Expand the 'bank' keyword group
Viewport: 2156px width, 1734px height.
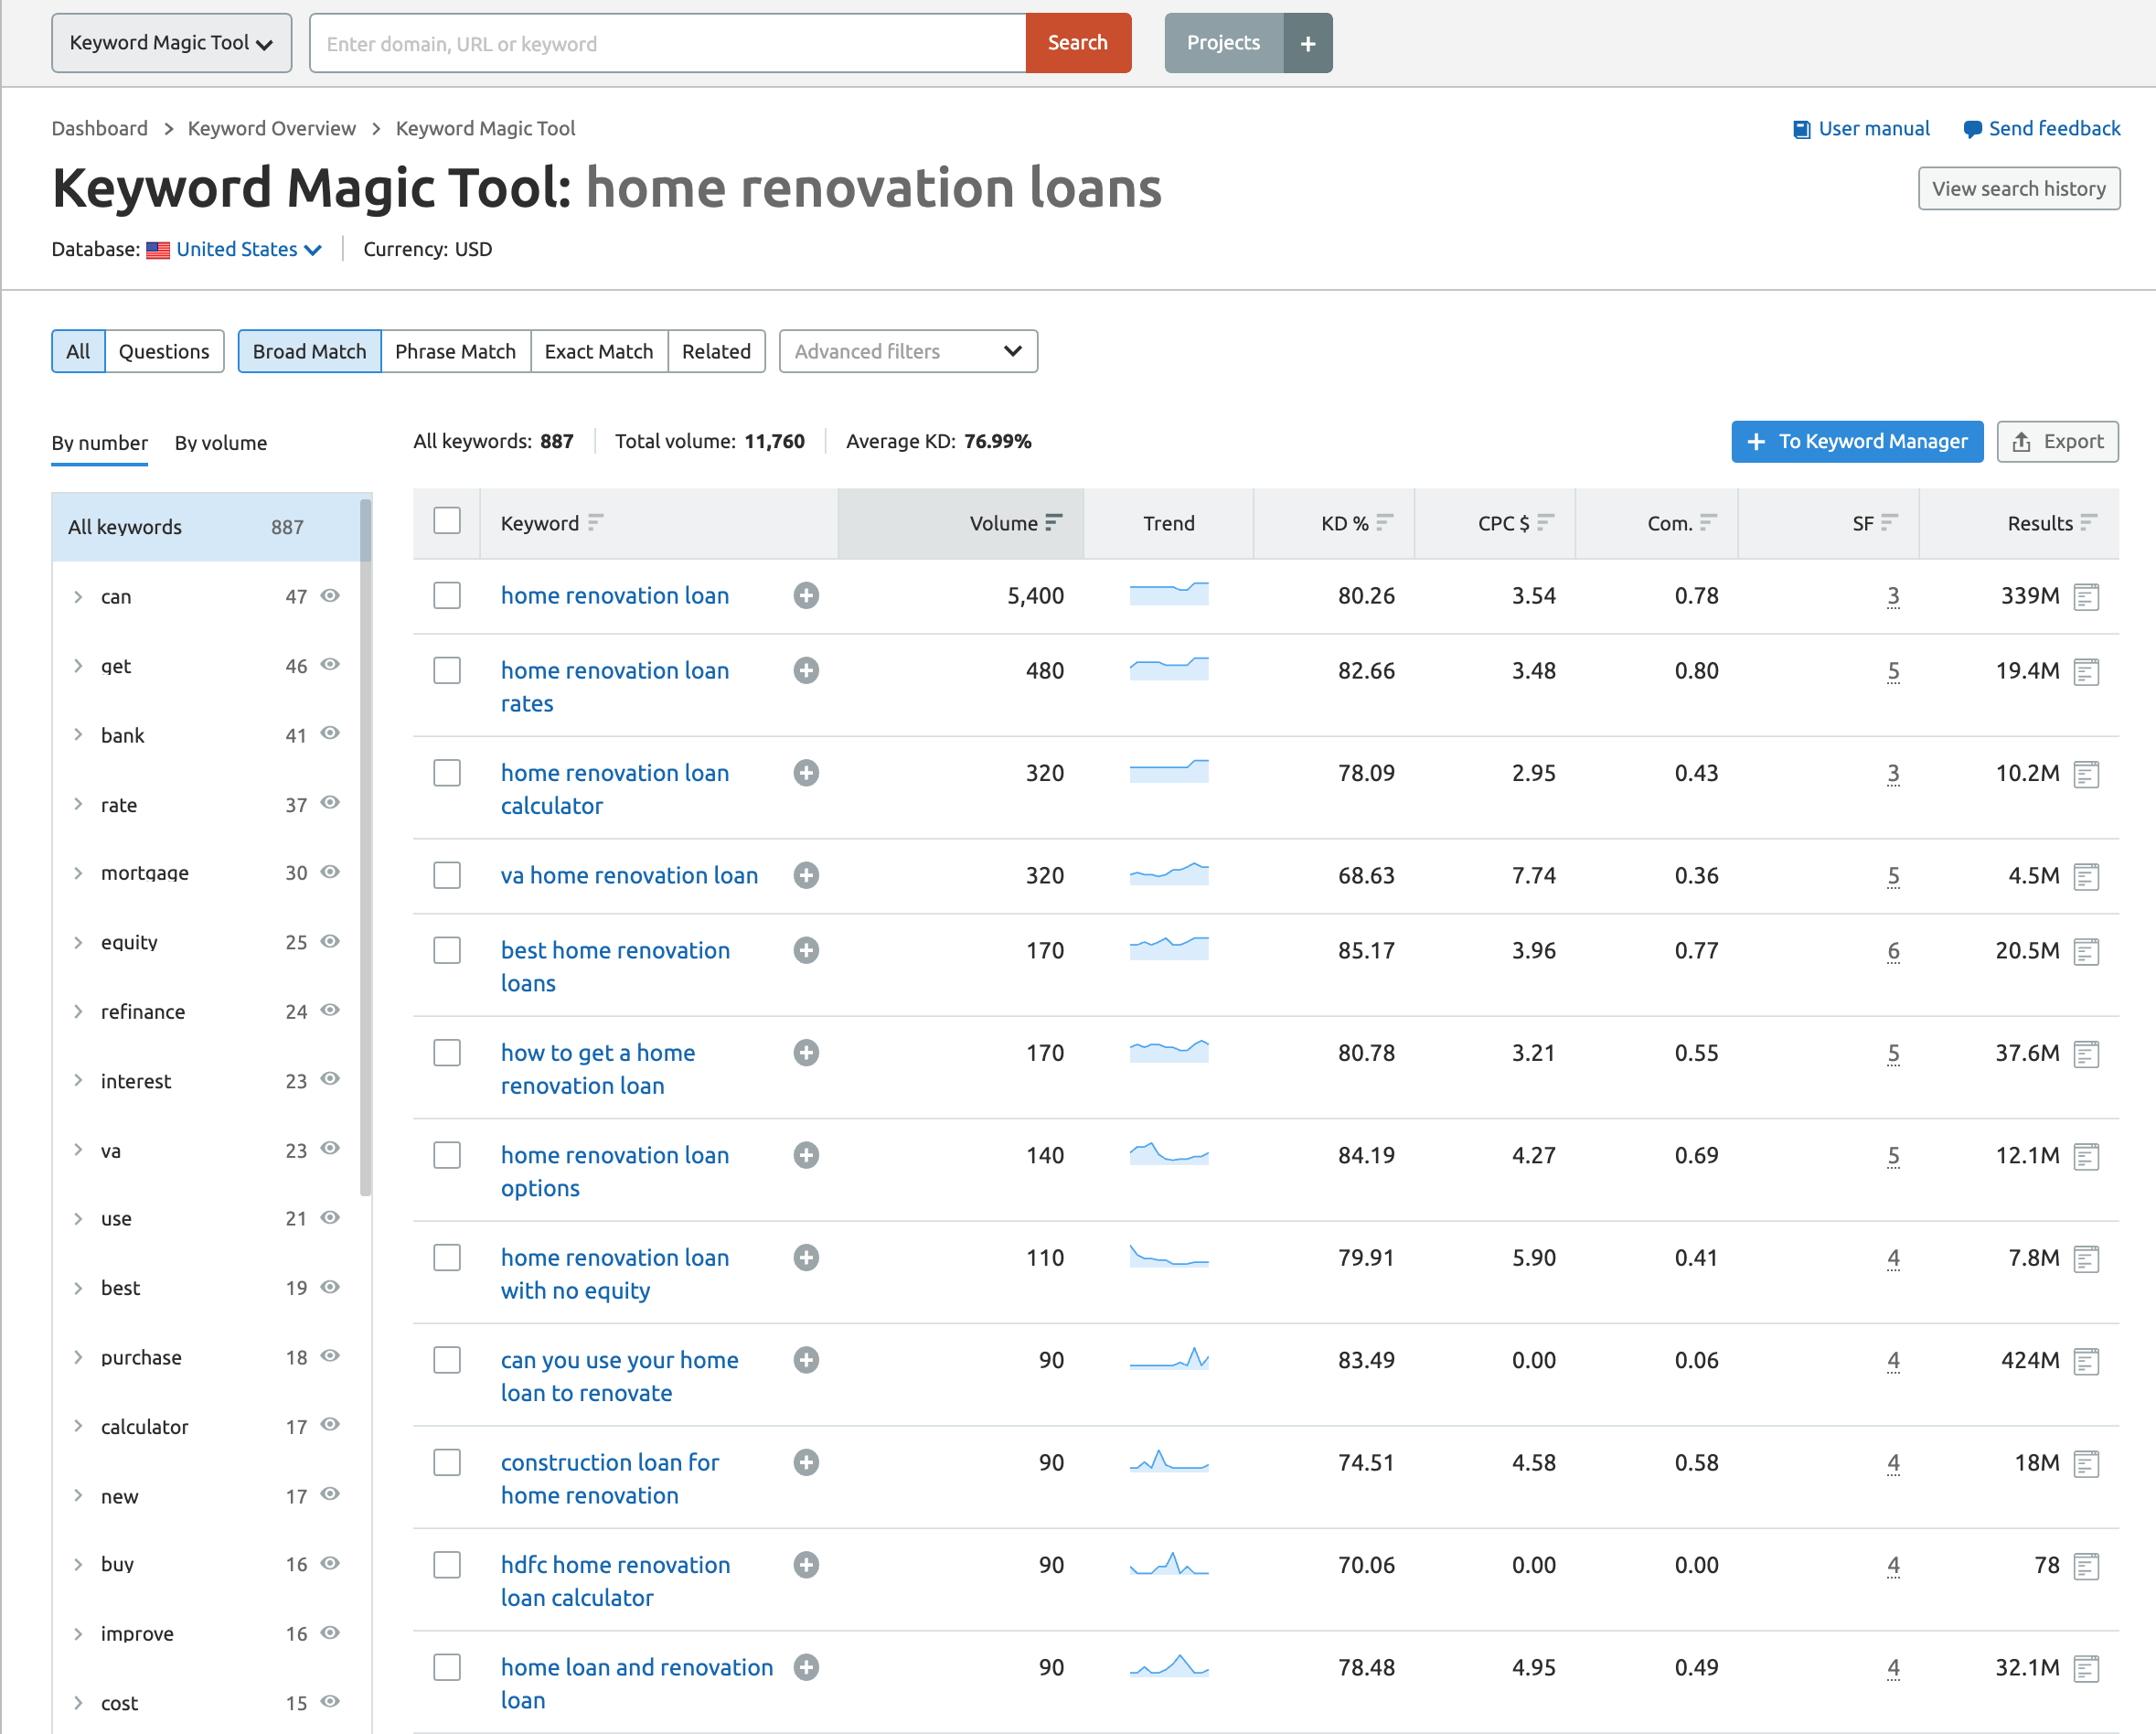(x=78, y=735)
